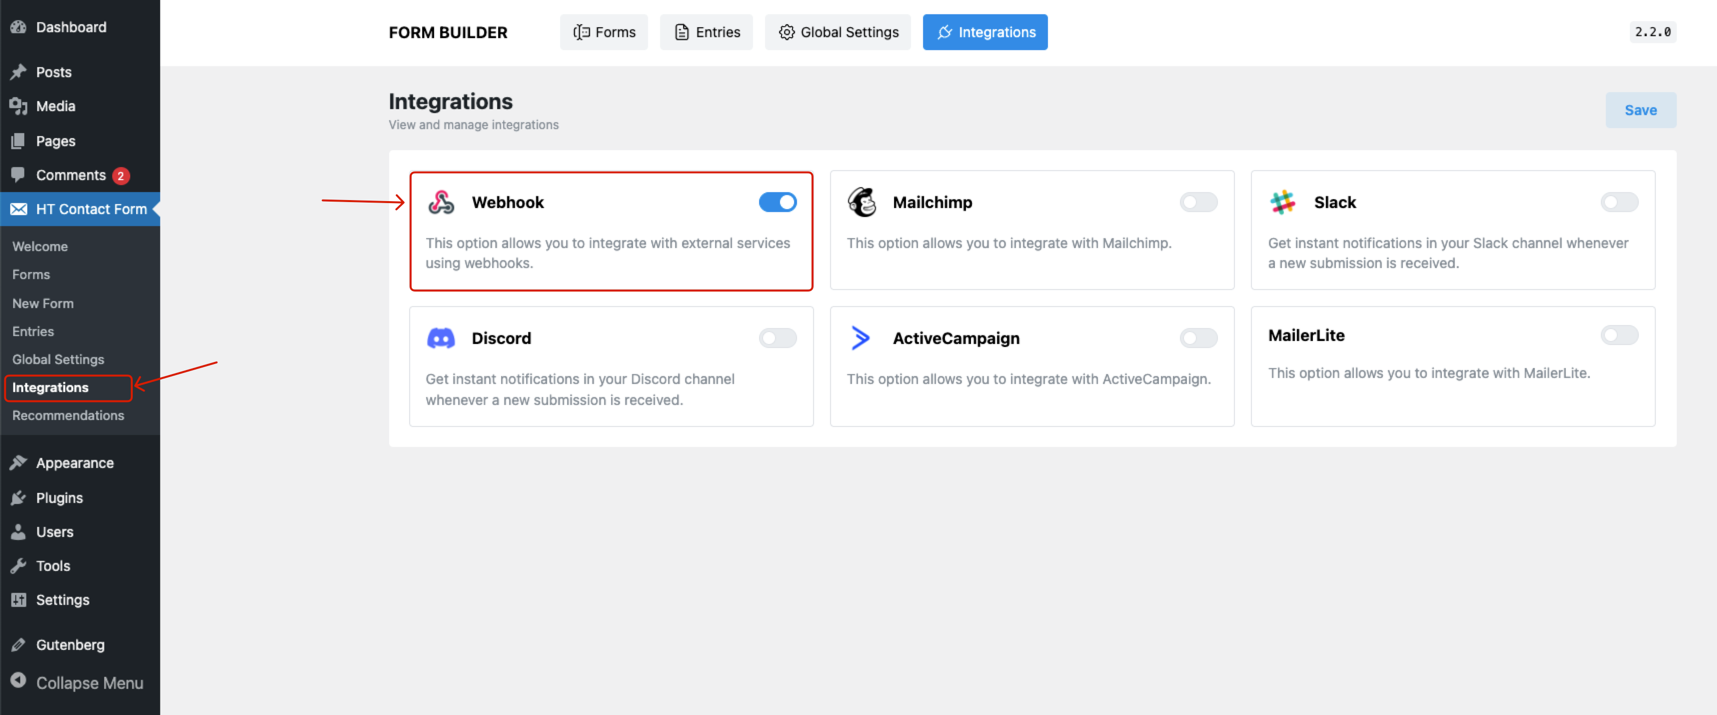Click the Slack logo icon
1717x715 pixels.
[1283, 202]
